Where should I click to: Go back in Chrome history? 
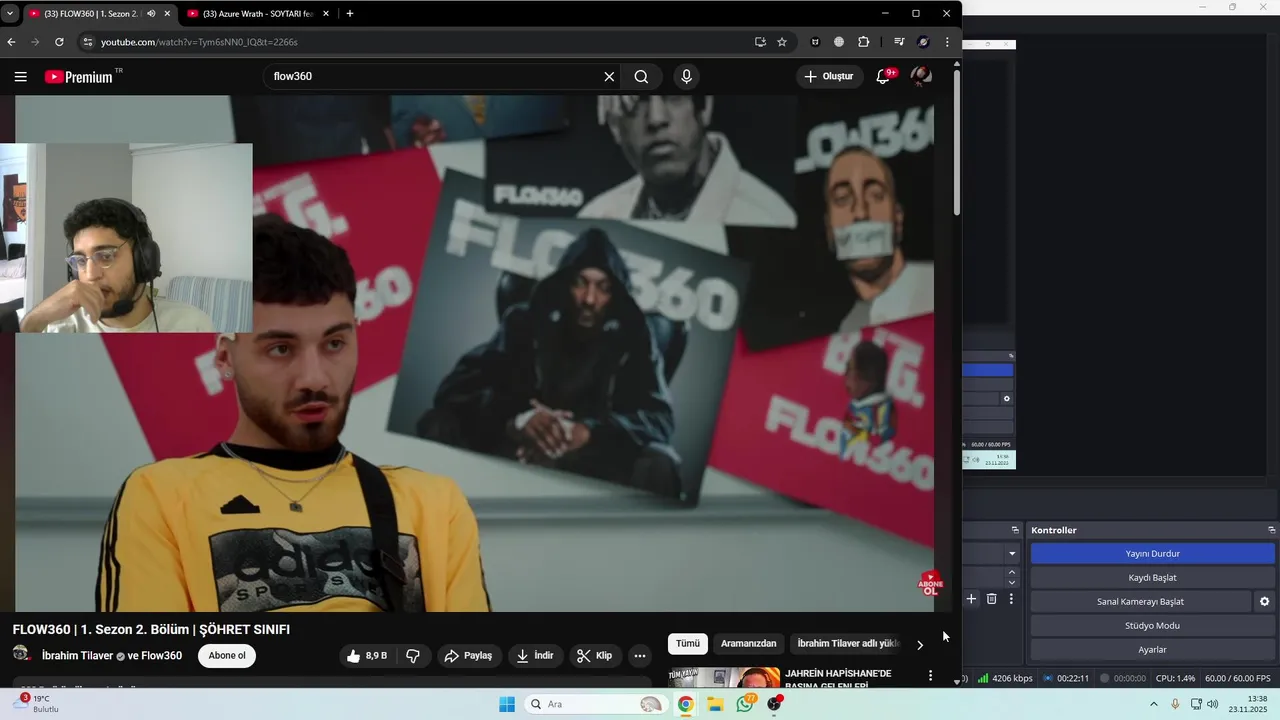coord(11,42)
